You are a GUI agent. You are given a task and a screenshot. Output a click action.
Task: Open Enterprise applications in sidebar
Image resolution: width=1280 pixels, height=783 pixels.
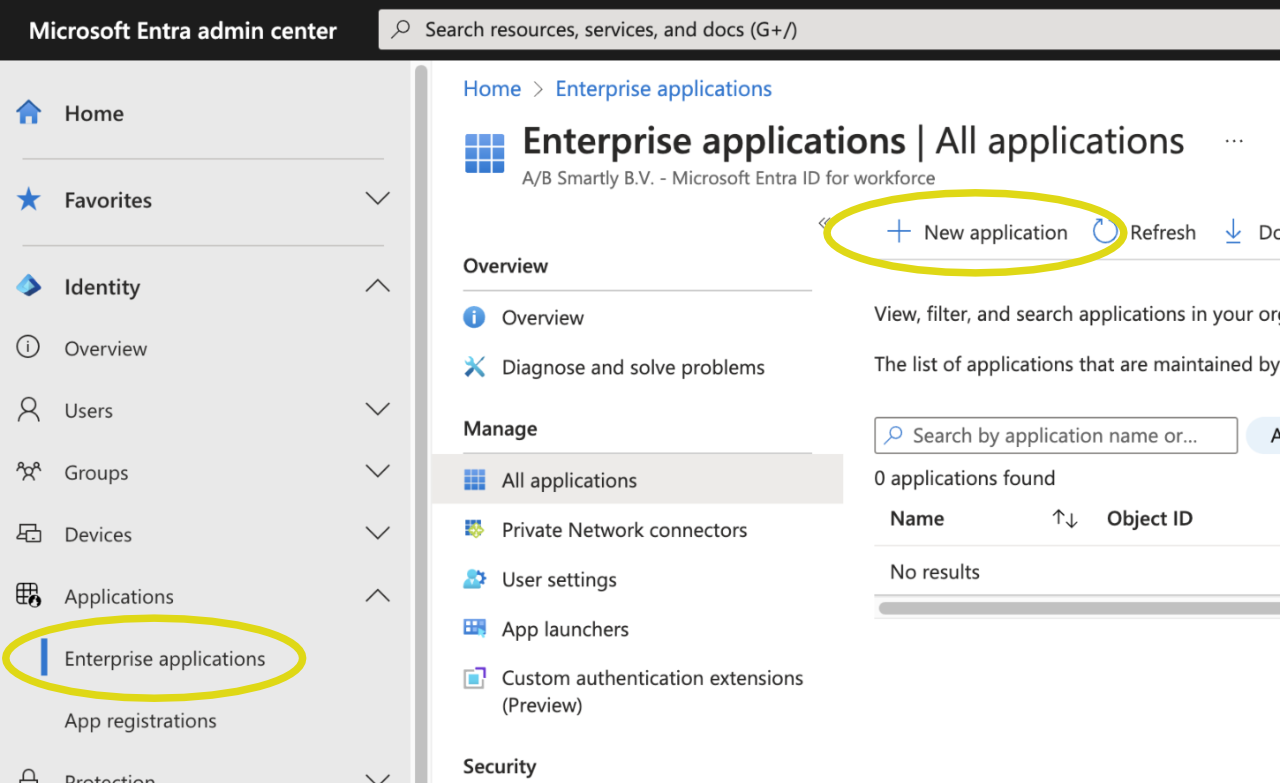165,659
